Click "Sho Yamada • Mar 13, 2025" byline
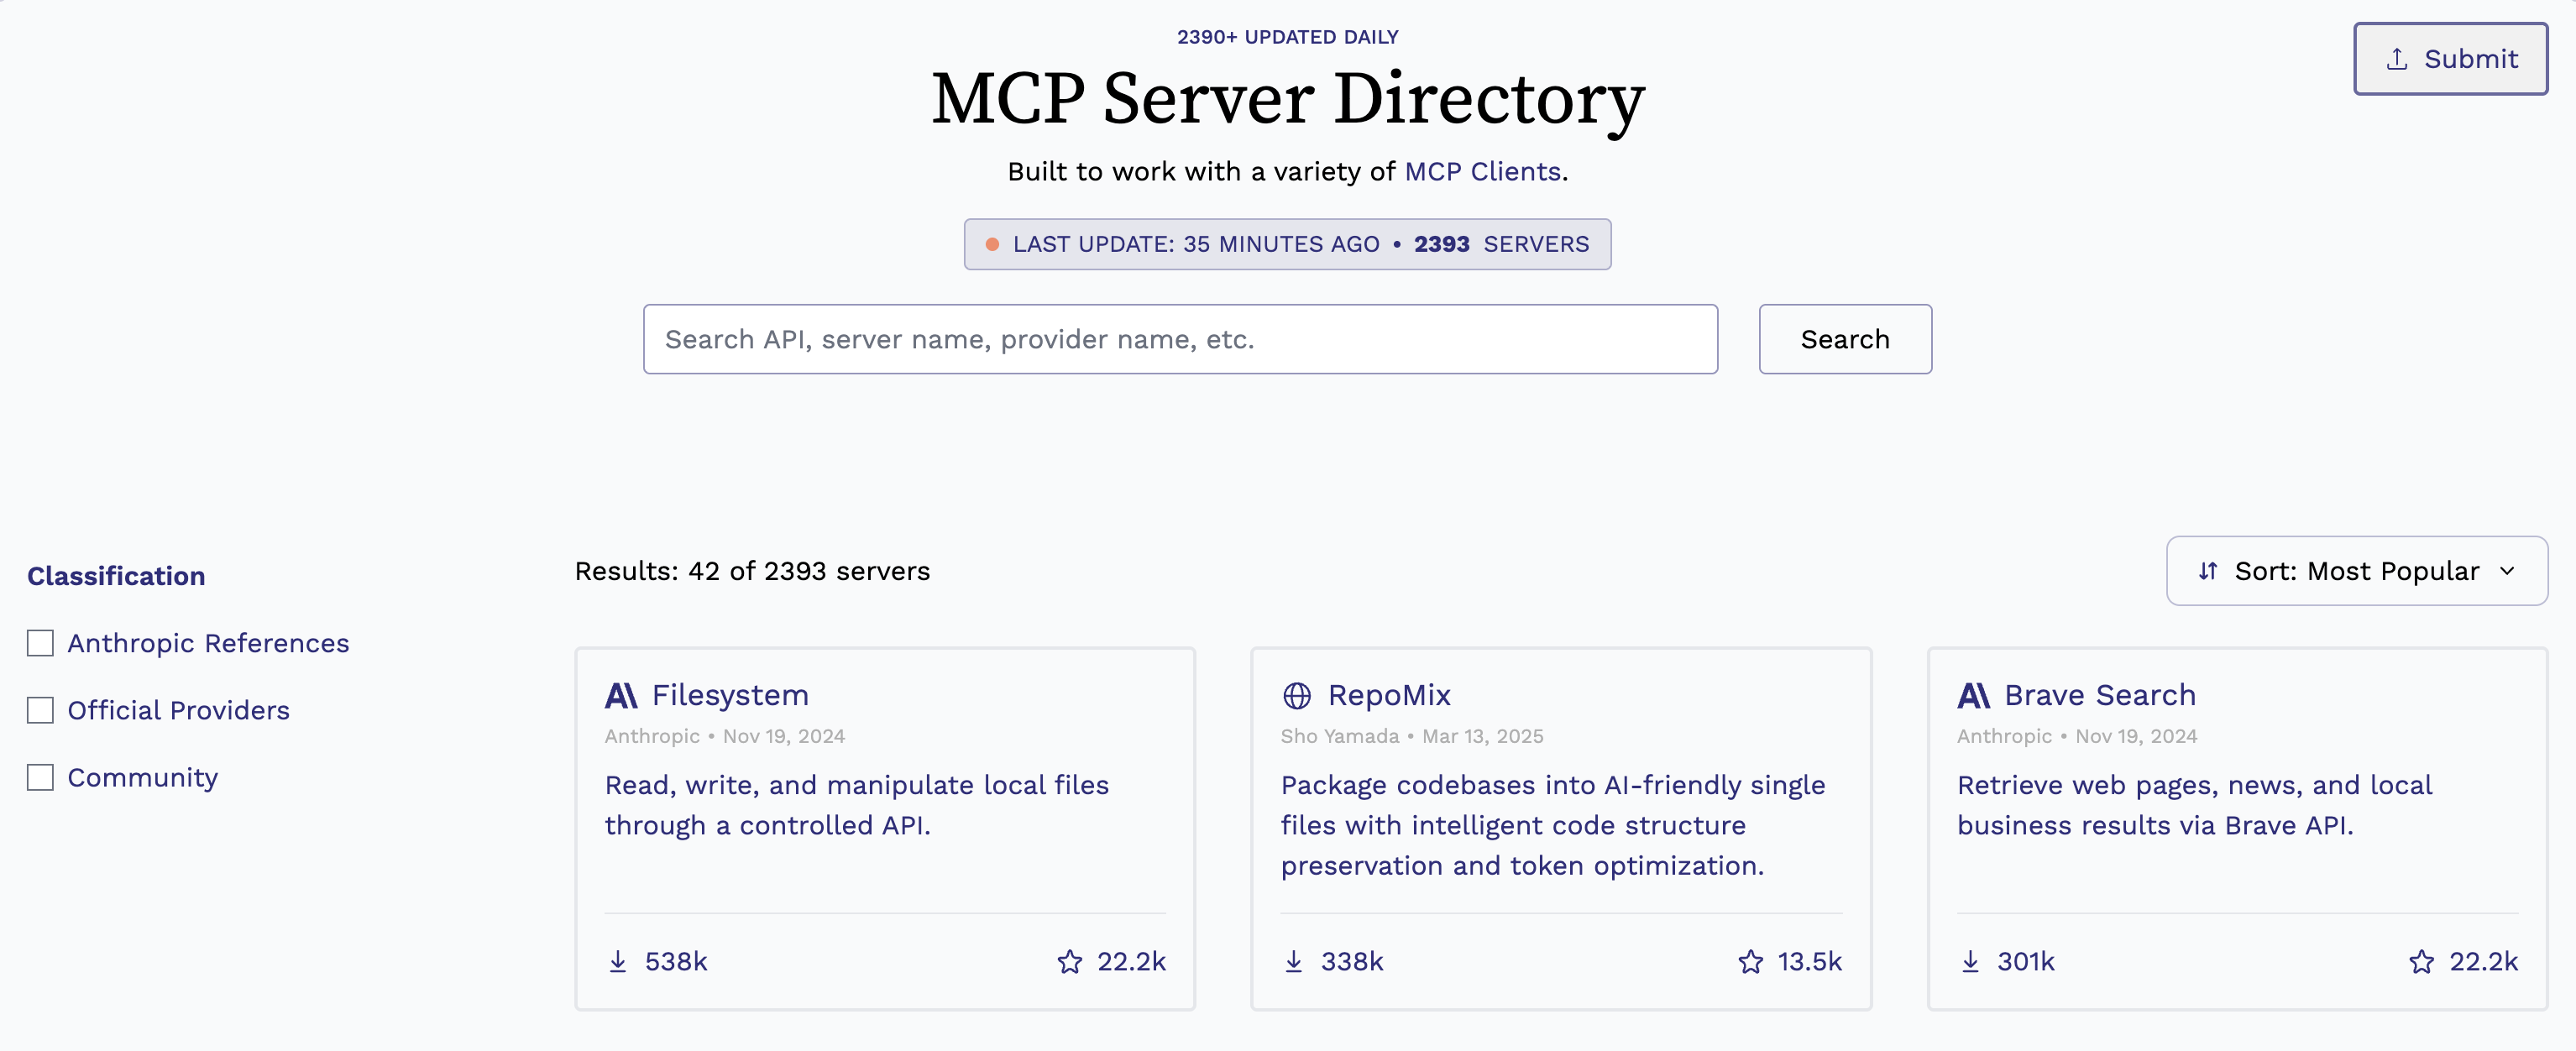2576x1051 pixels. (1412, 736)
